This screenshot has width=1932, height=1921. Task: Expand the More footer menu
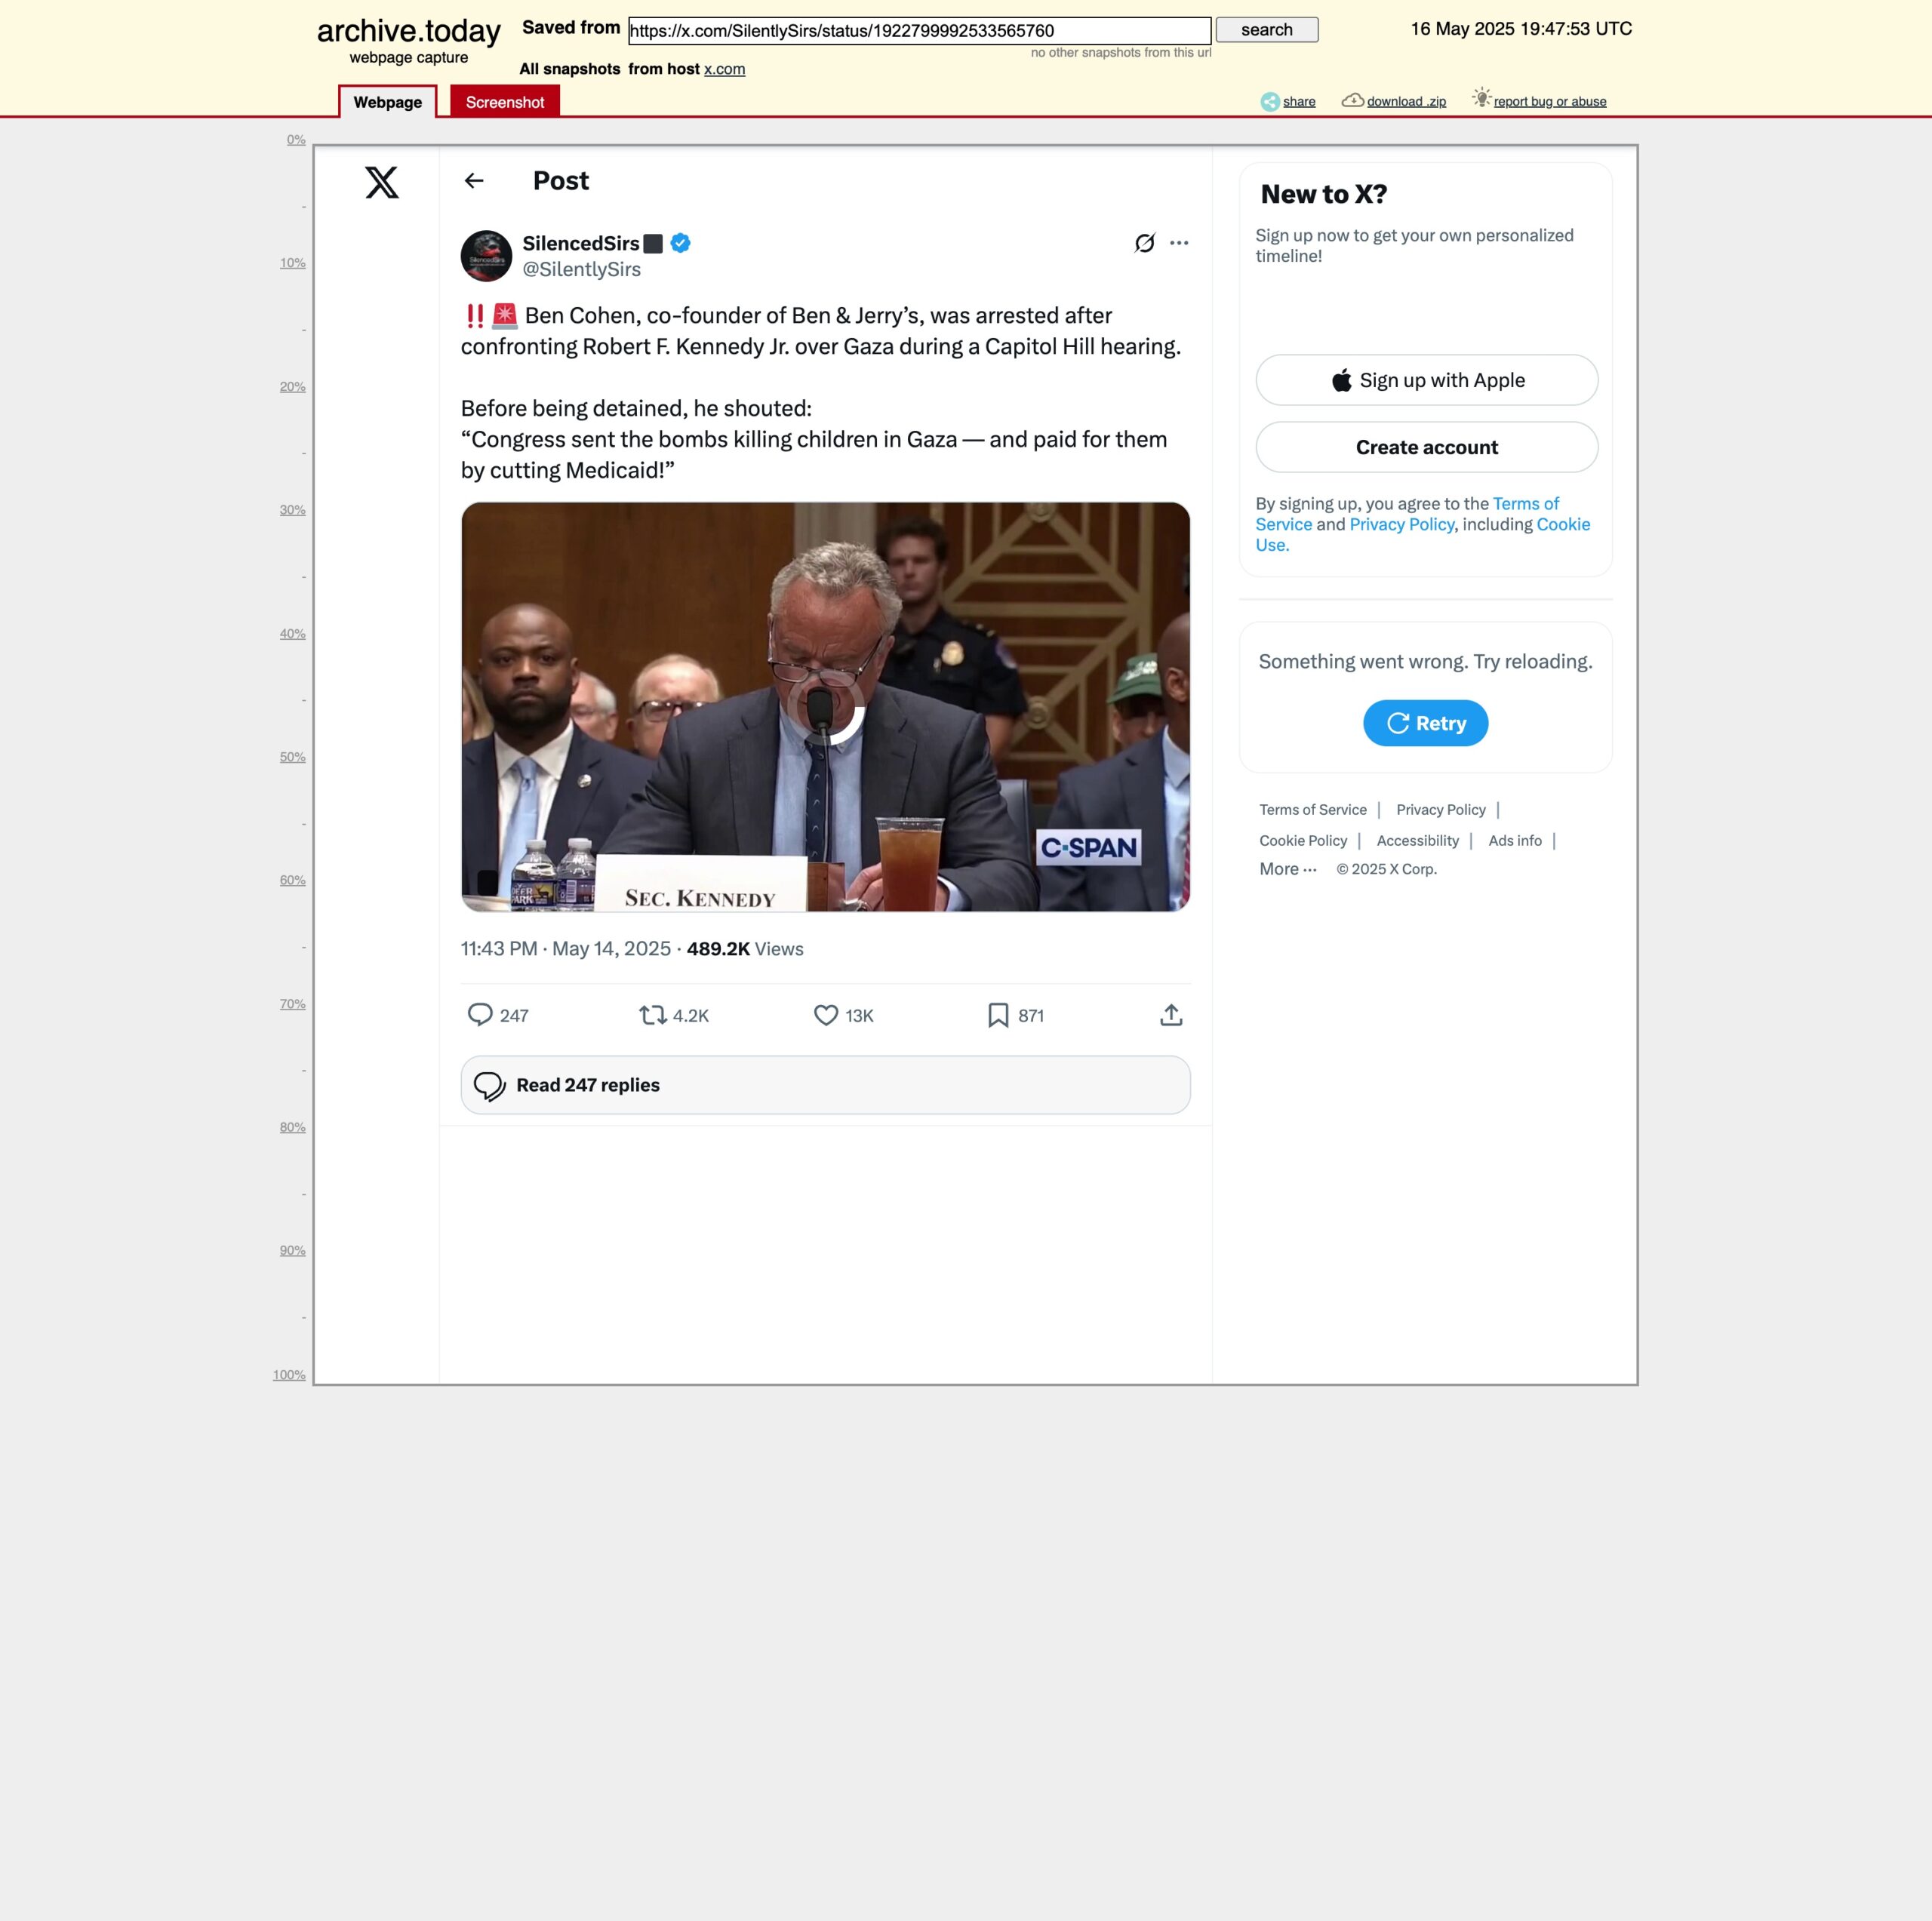click(x=1287, y=869)
